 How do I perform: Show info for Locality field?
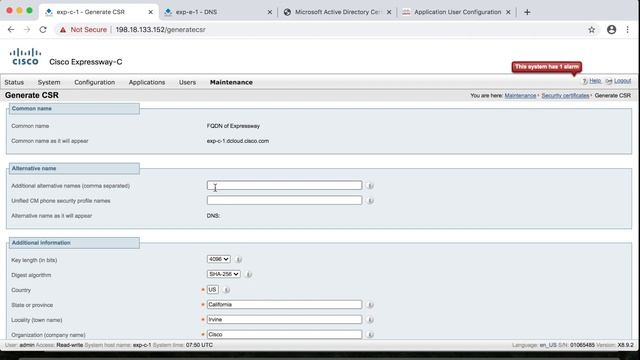pos(370,320)
